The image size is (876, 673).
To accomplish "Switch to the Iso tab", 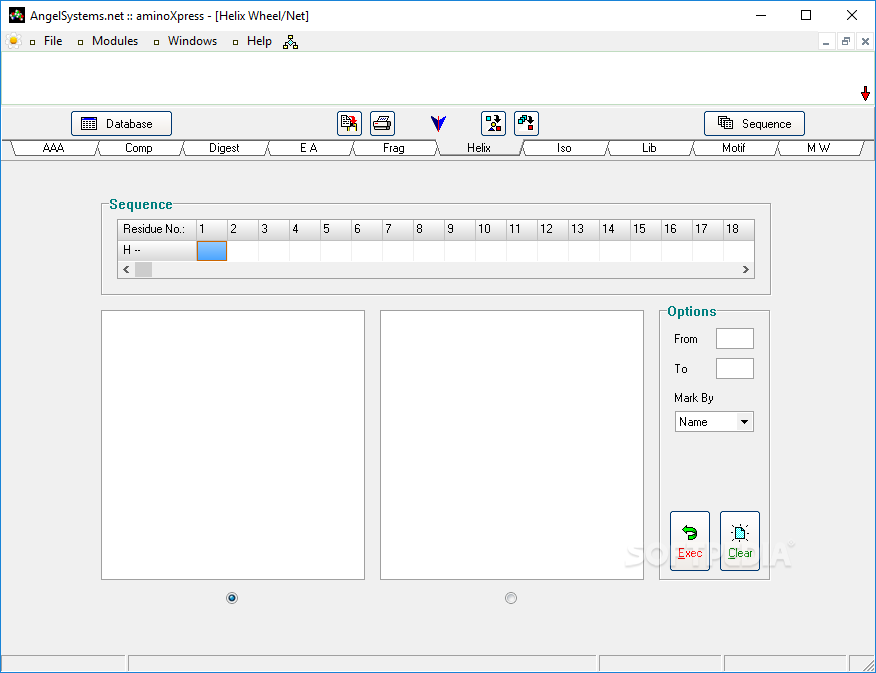I will click(x=564, y=148).
